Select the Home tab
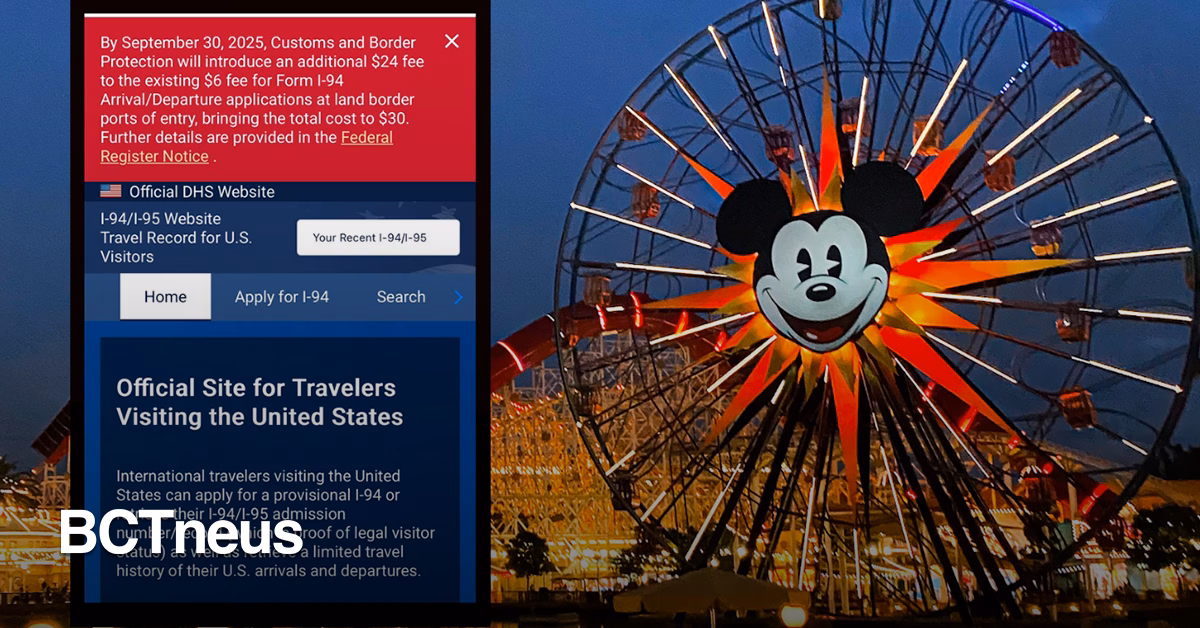1200x628 pixels. 165,297
